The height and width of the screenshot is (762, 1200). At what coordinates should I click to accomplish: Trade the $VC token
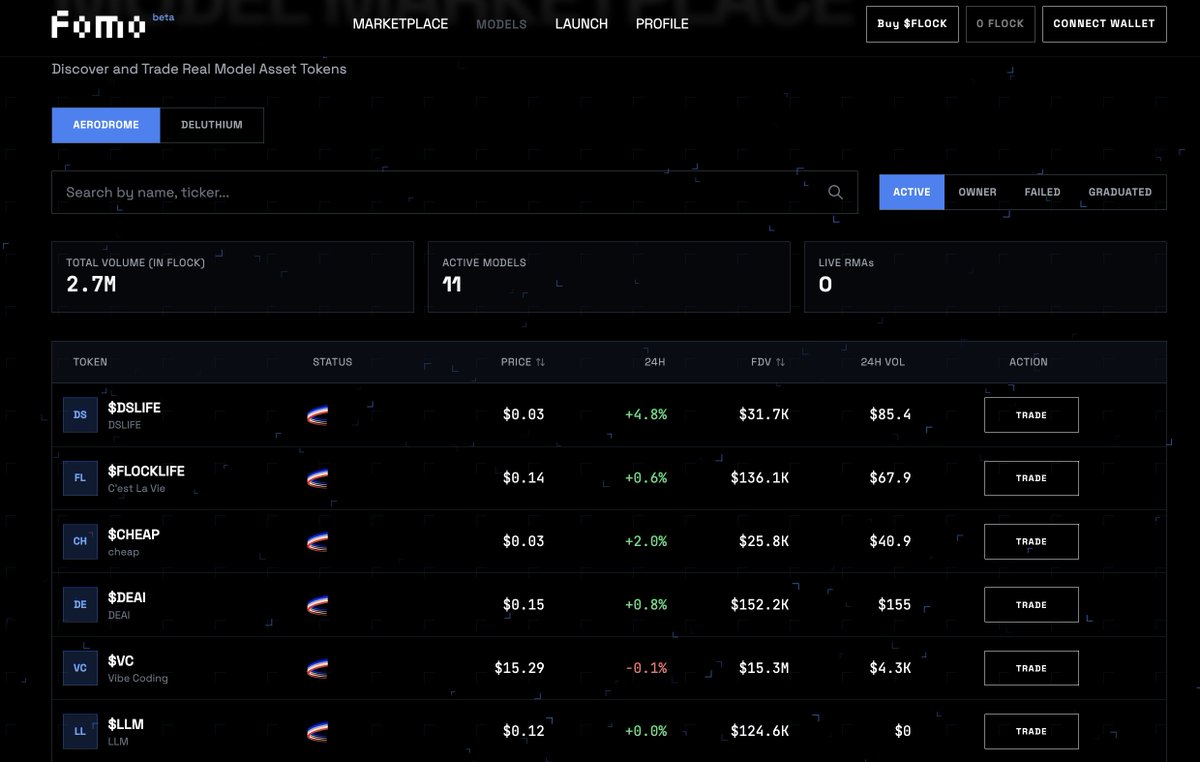pos(1031,668)
